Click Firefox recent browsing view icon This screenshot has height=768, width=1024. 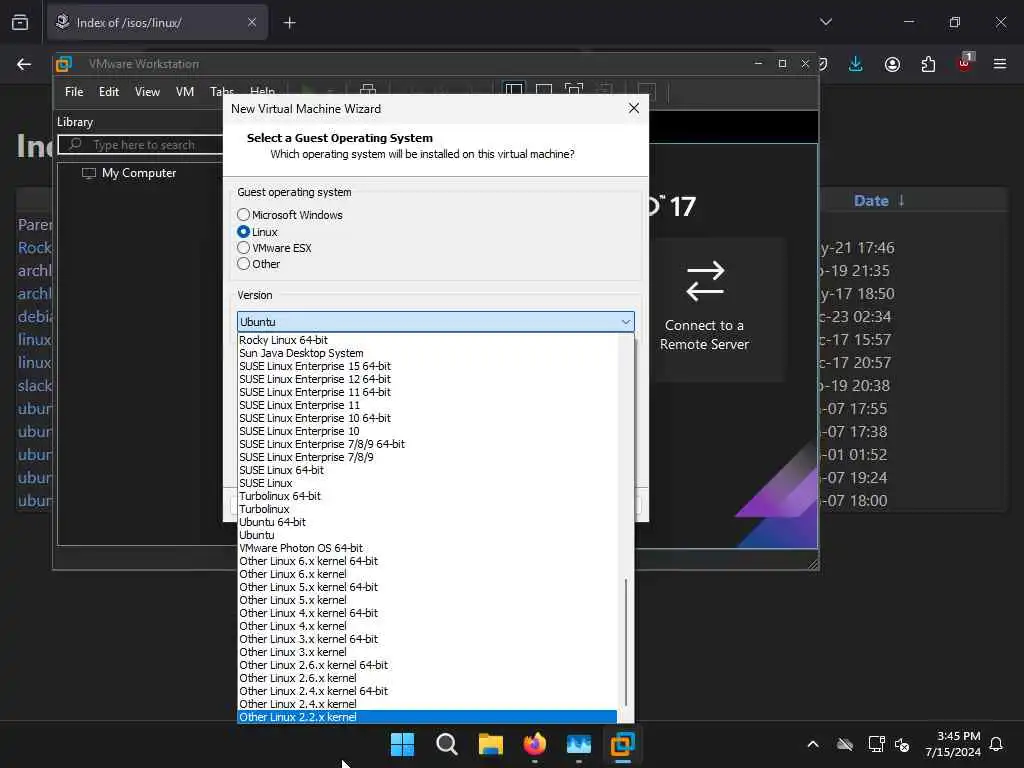20,23
